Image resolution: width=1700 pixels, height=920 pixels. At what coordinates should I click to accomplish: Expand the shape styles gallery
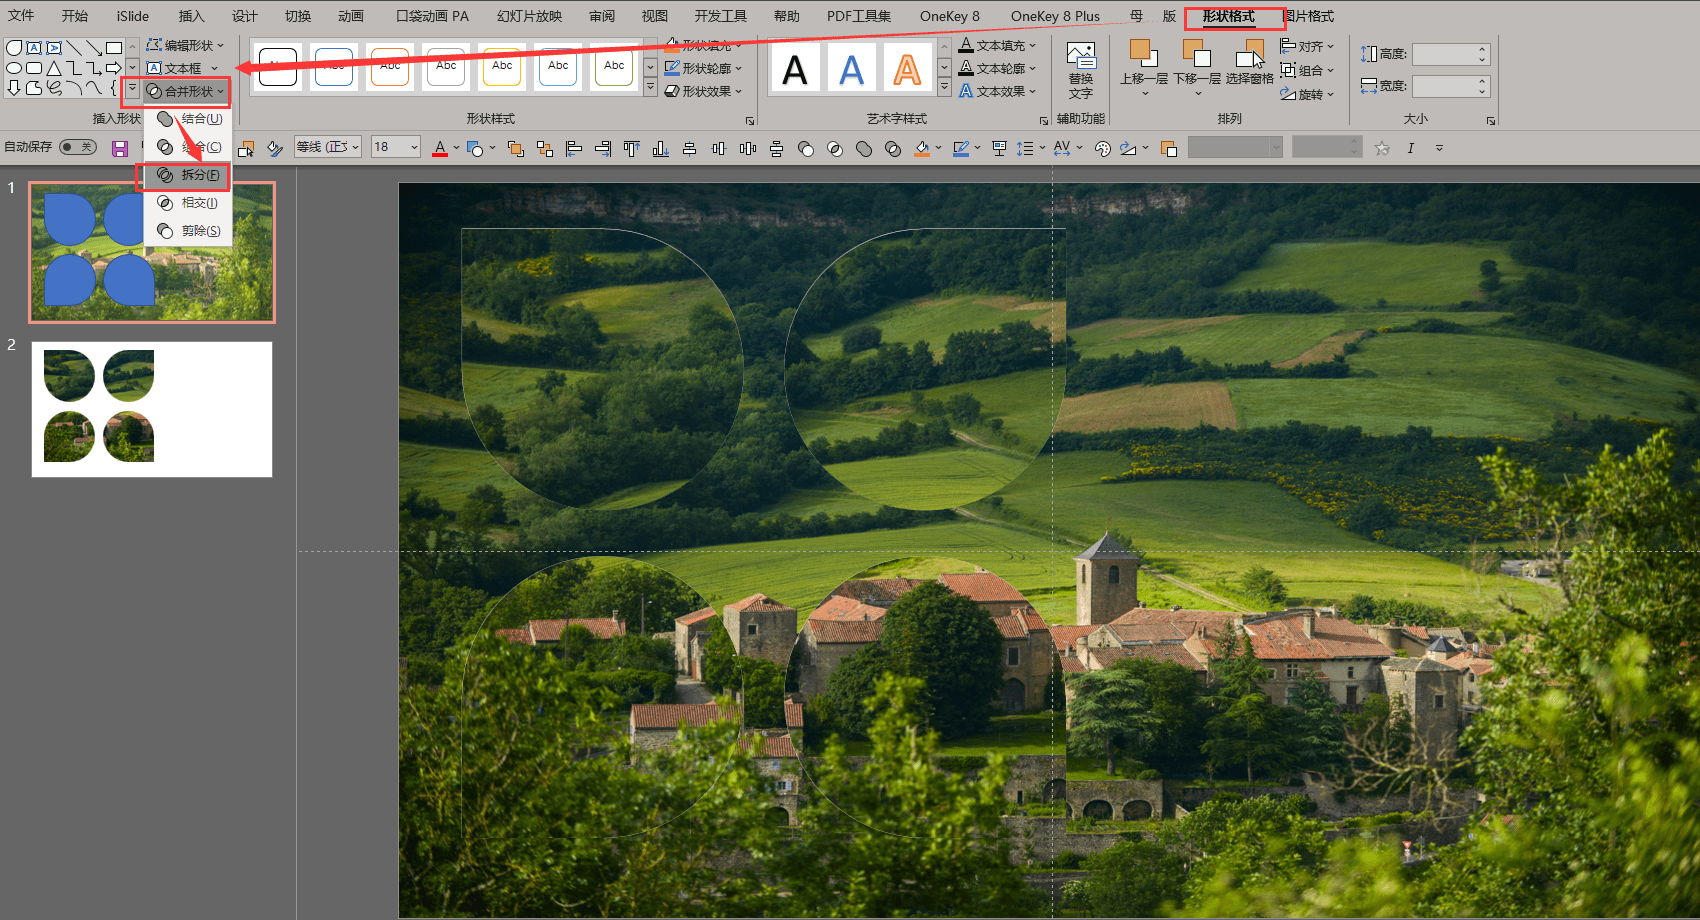650,88
